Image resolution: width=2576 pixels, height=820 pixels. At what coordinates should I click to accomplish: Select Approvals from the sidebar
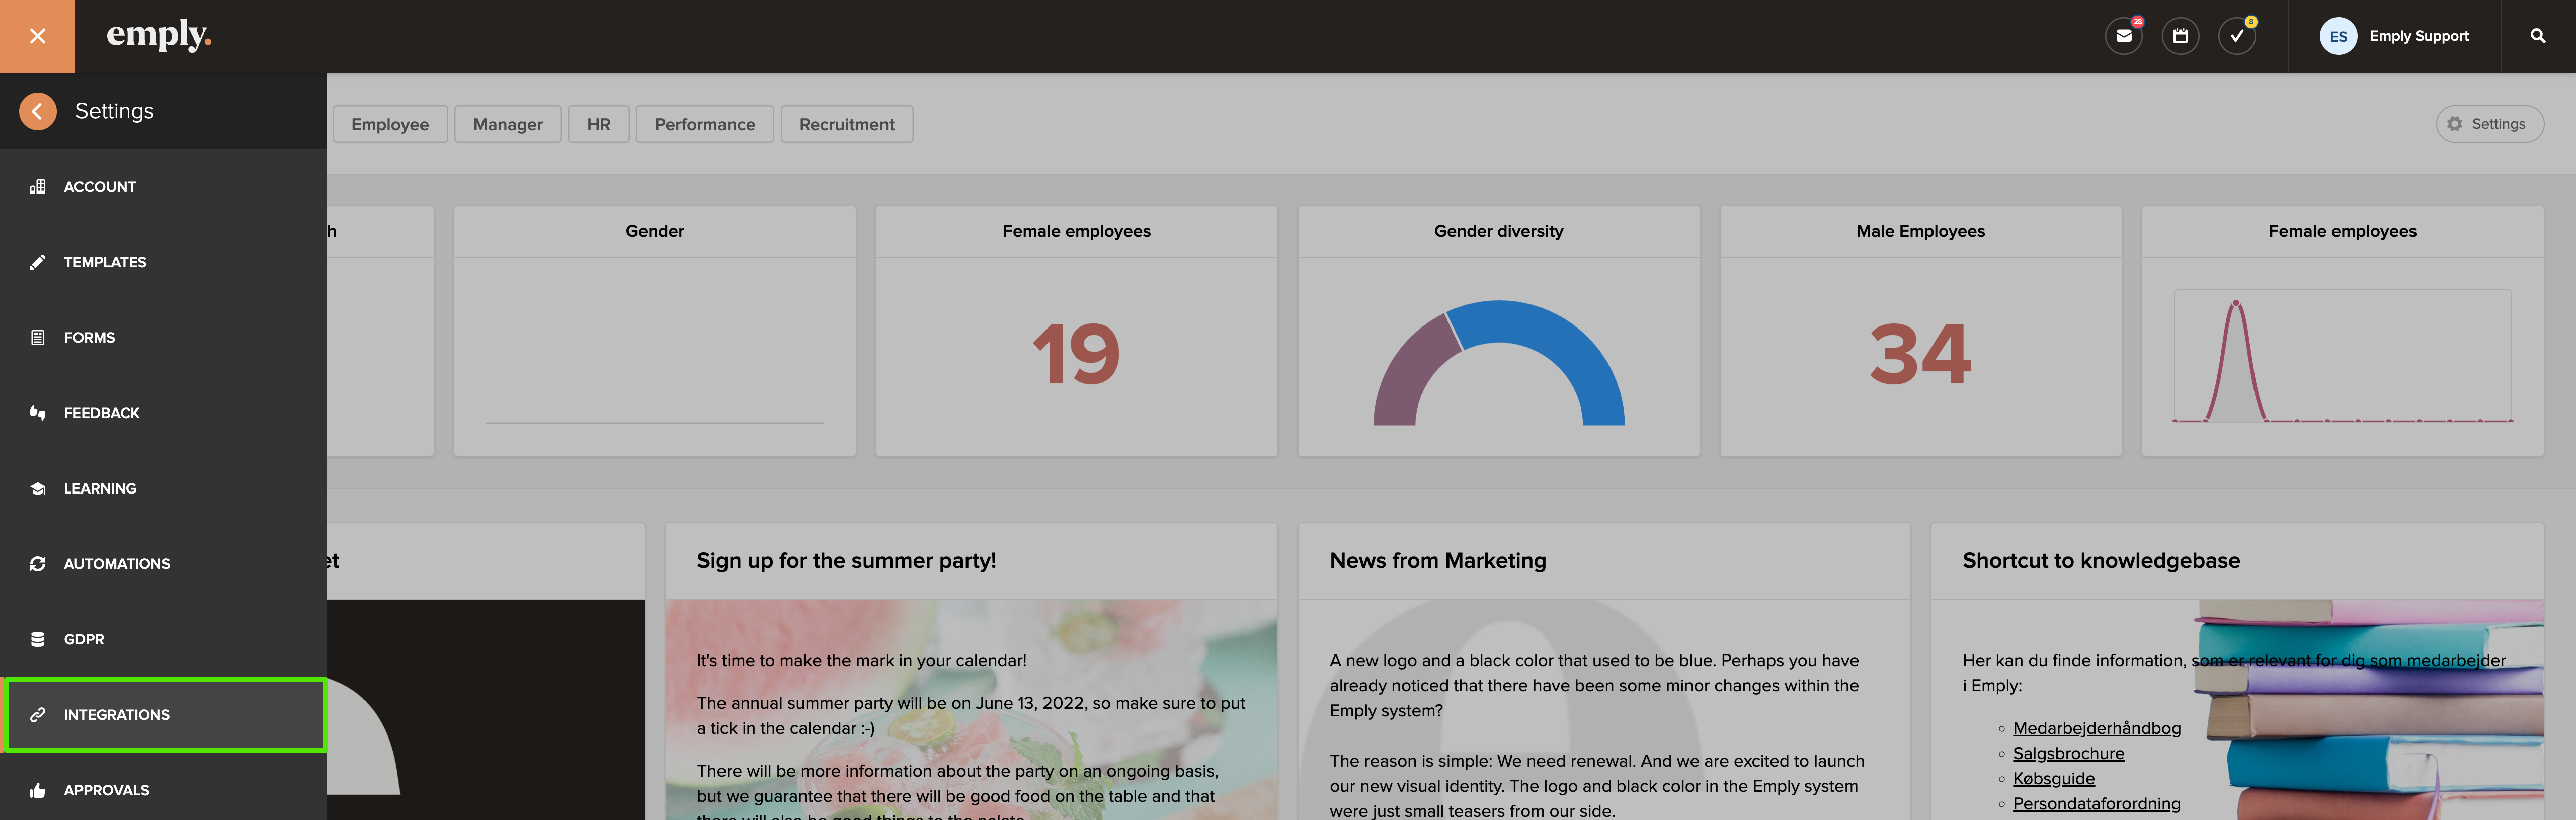coord(106,790)
